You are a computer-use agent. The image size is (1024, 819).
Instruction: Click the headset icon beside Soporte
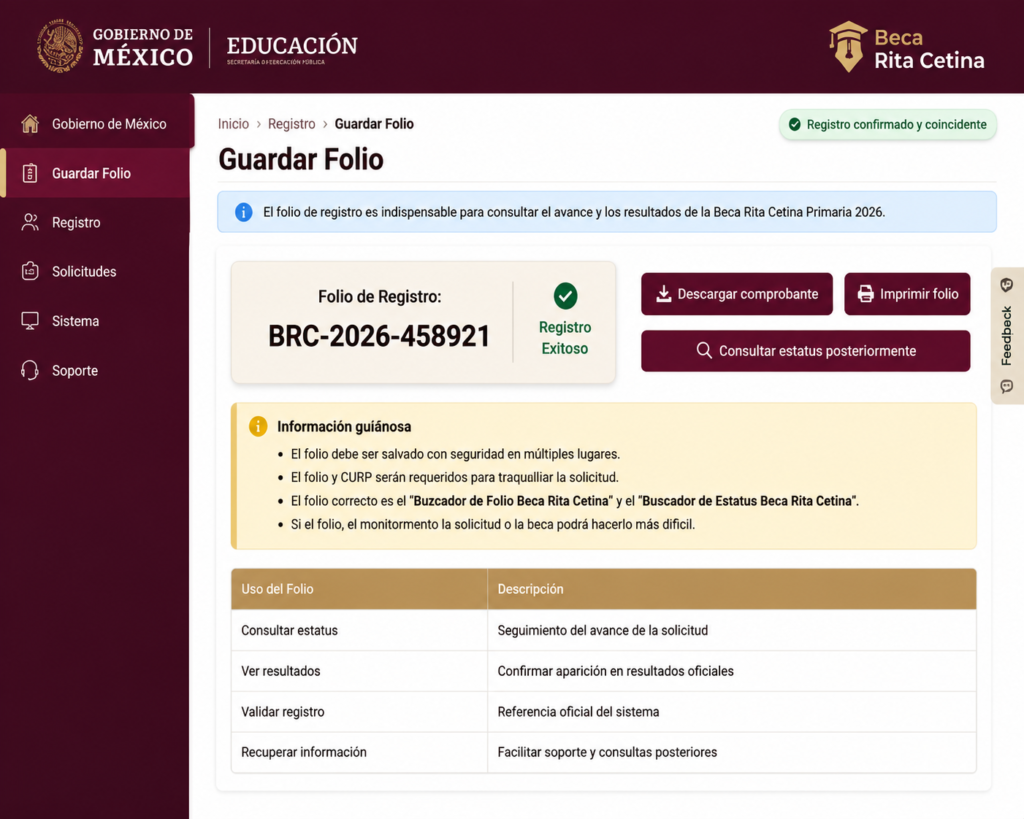[30, 370]
